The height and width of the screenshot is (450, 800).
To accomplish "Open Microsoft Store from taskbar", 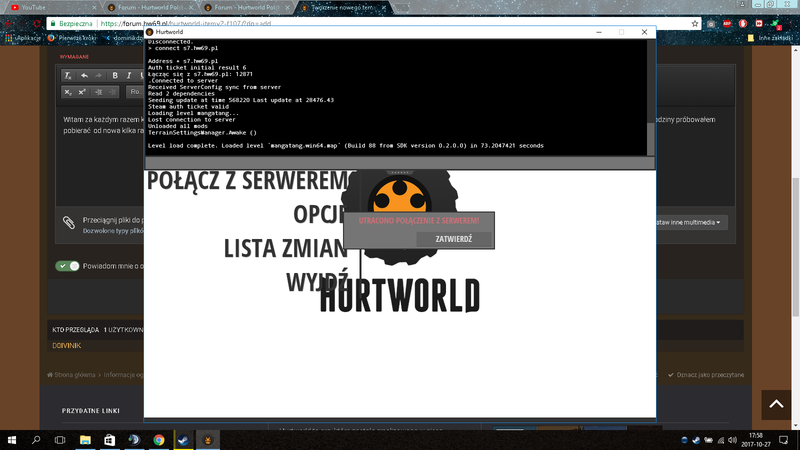I will pos(110,440).
